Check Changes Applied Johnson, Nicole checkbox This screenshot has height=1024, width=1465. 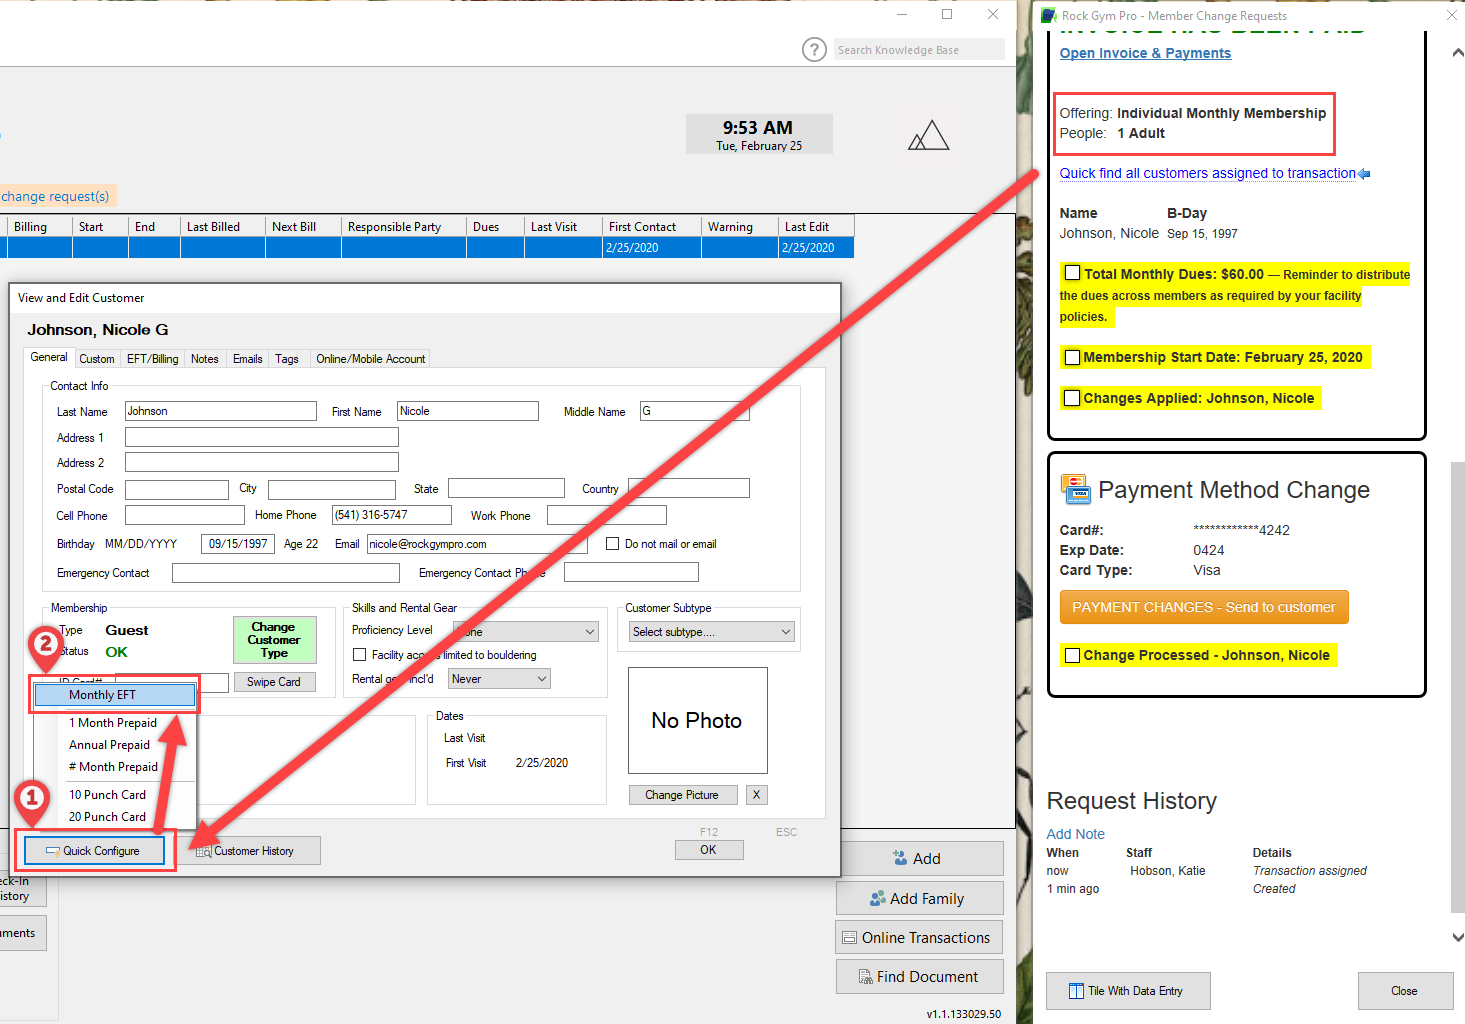tap(1072, 398)
